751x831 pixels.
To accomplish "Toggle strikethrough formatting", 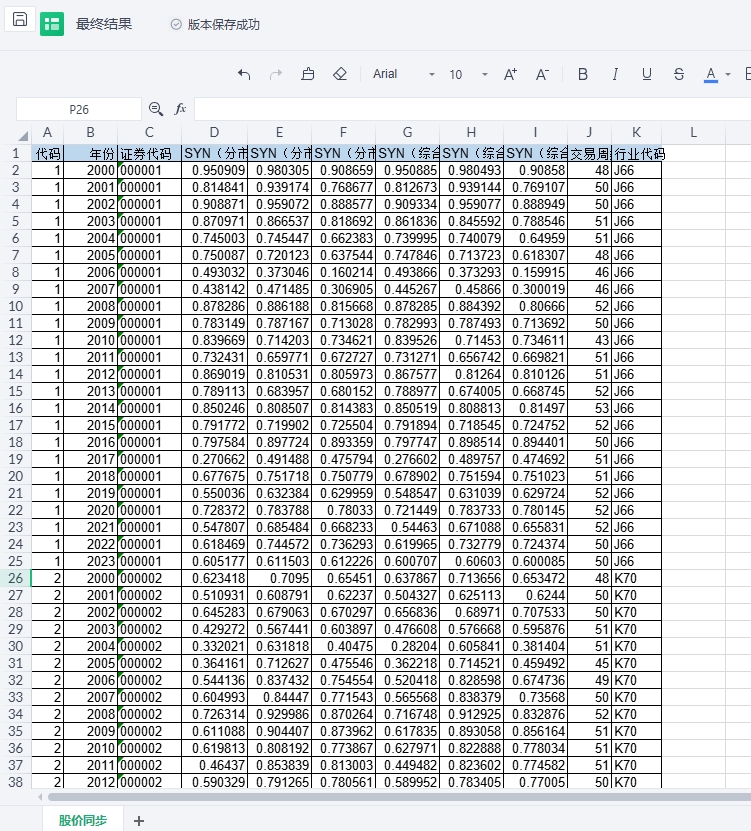I will click(679, 74).
